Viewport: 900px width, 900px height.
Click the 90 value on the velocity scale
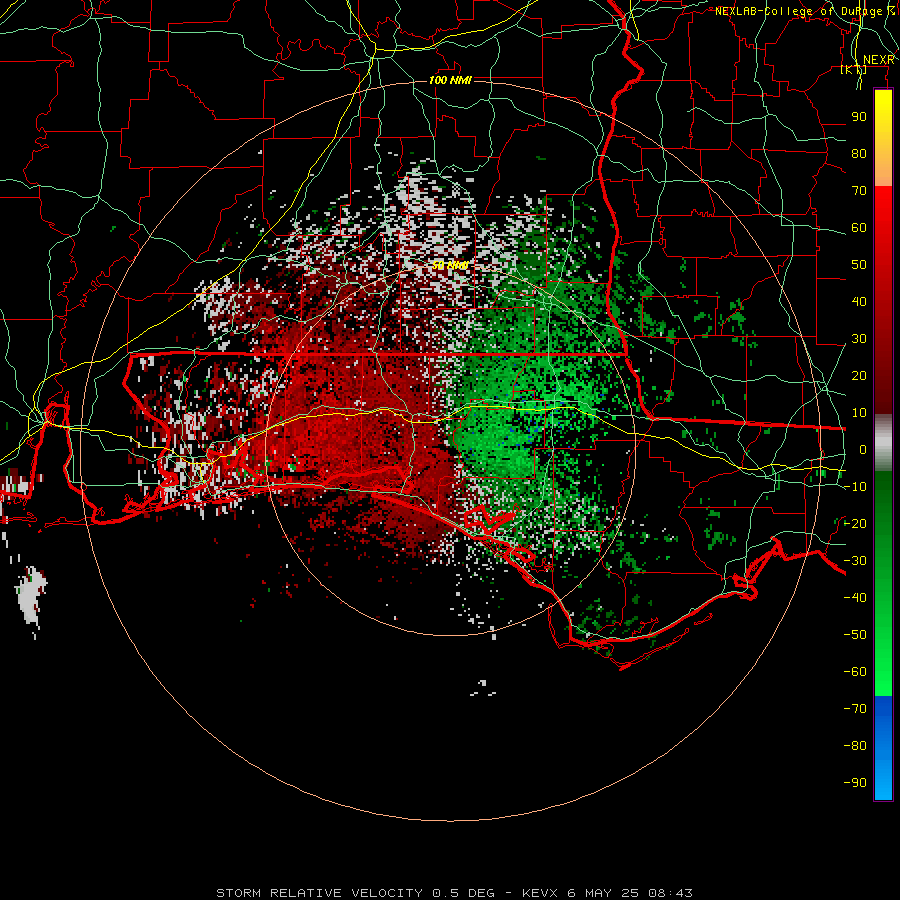(x=859, y=117)
